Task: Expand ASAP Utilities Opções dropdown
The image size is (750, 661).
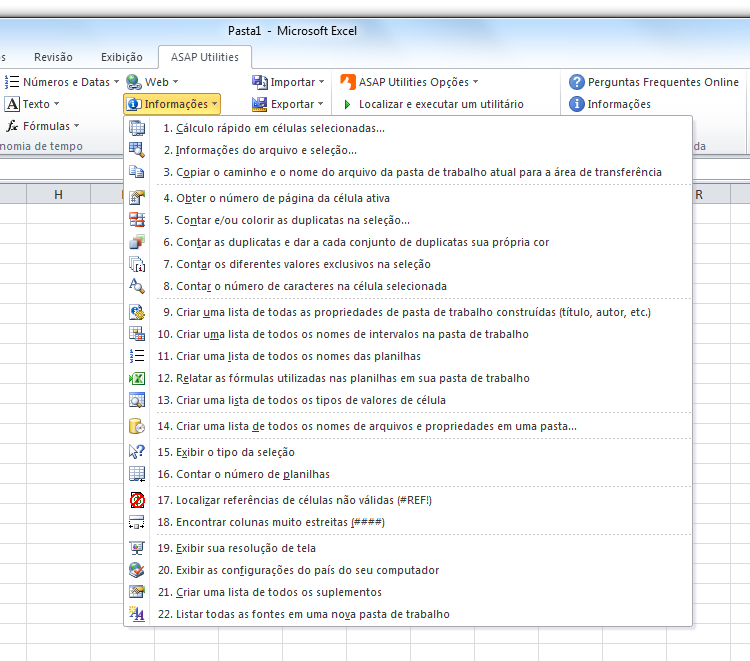Action: point(409,82)
